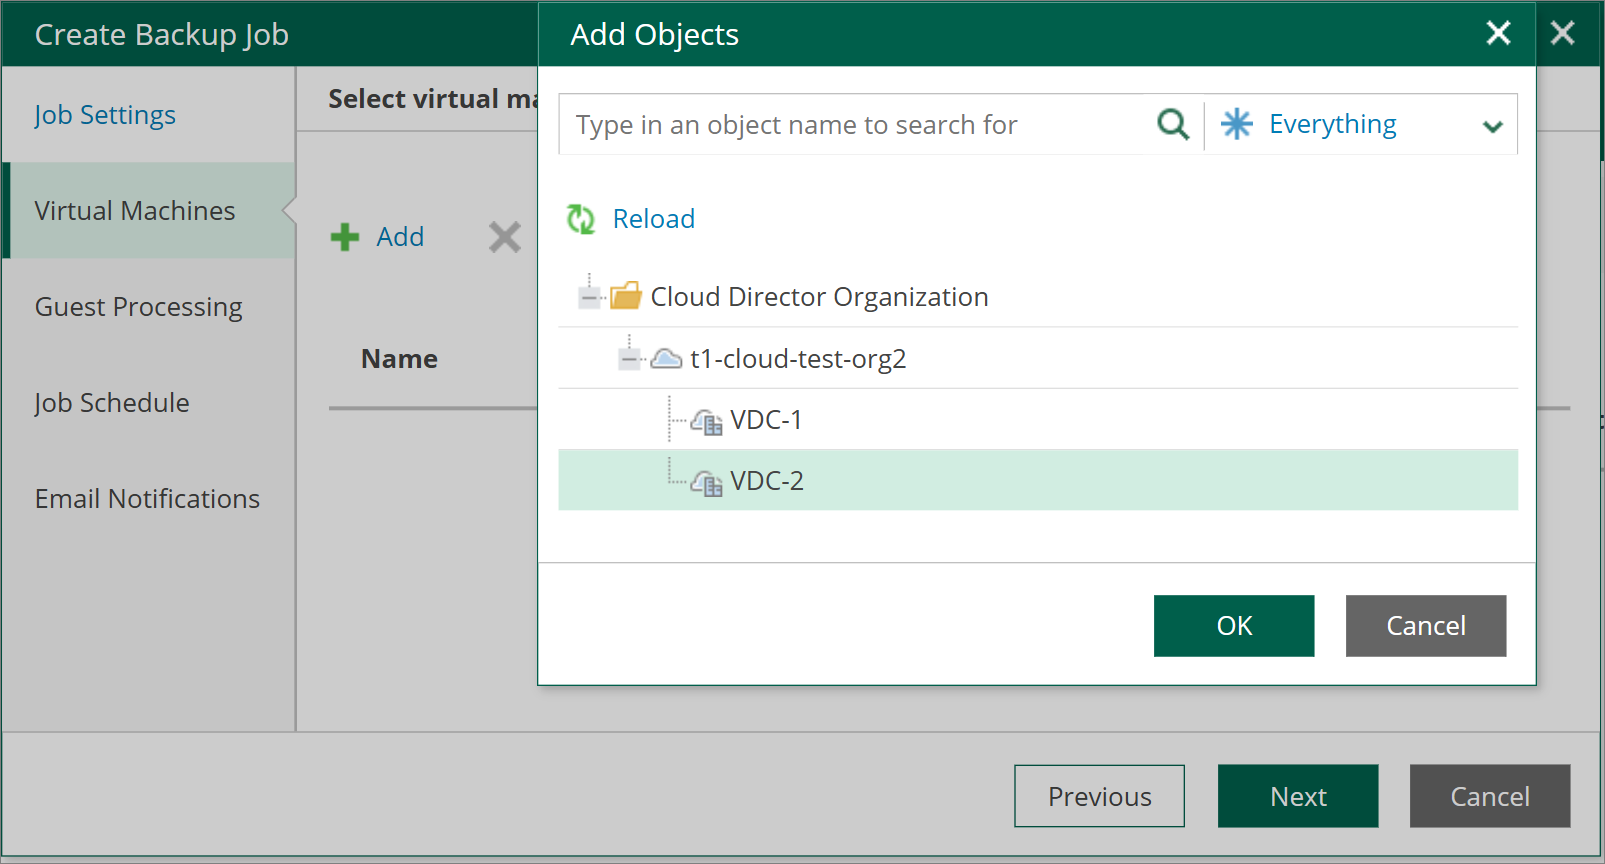Viewport: 1605px width, 864px height.
Task: Close the Create Backup Job window
Action: coord(1563,33)
